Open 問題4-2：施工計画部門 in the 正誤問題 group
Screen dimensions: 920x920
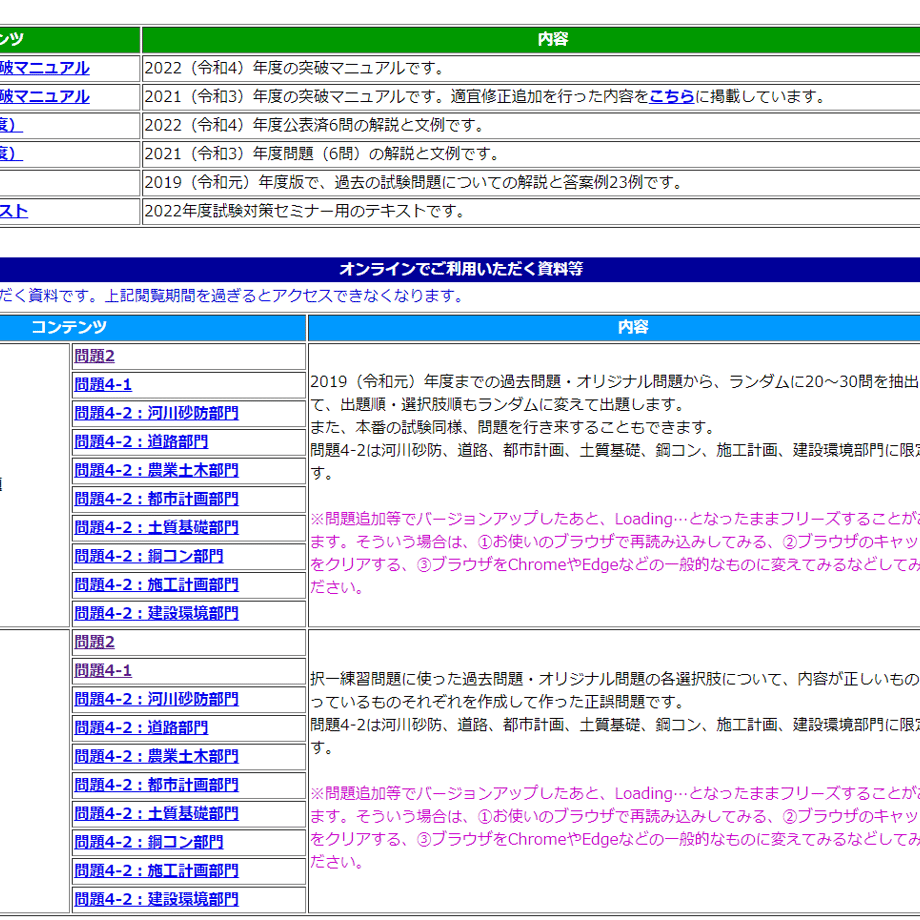pos(157,871)
